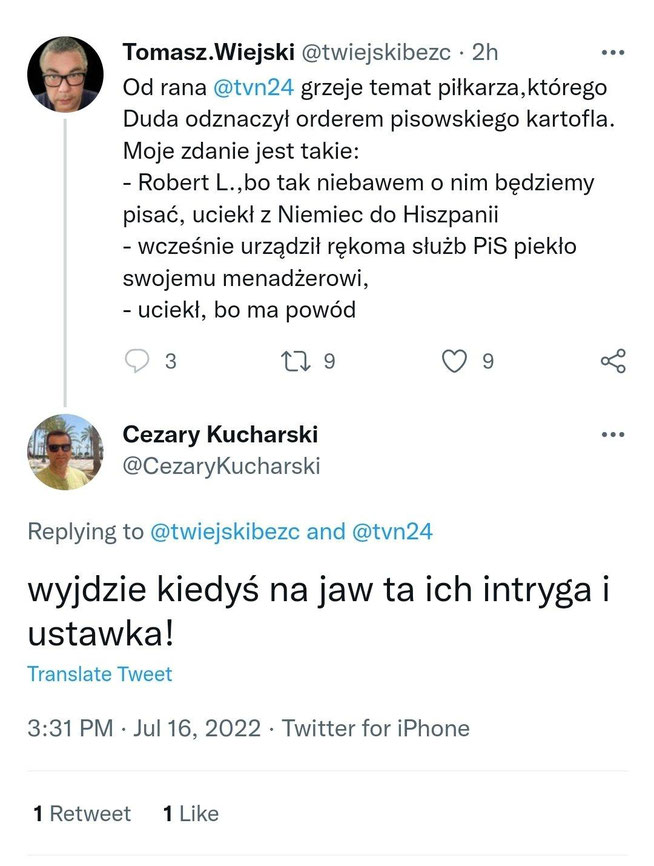The height and width of the screenshot is (866, 654).
Task: Open Cezary Kucharski's profile picture
Action: [x=65, y=452]
